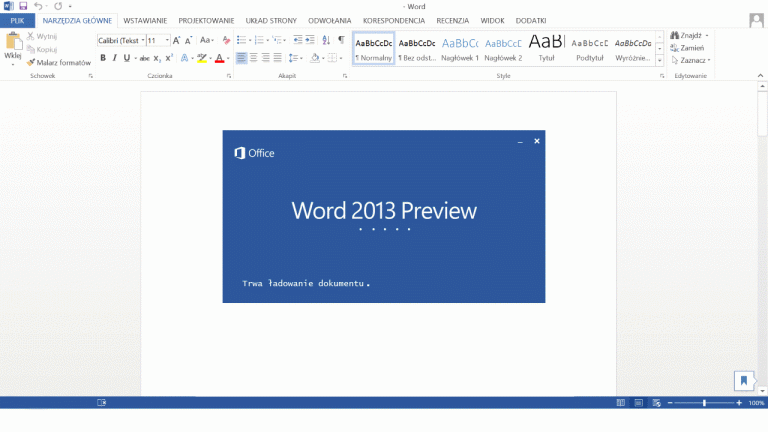Close the Word 2013 Preview splash
The width and height of the screenshot is (768, 432).
tap(537, 141)
